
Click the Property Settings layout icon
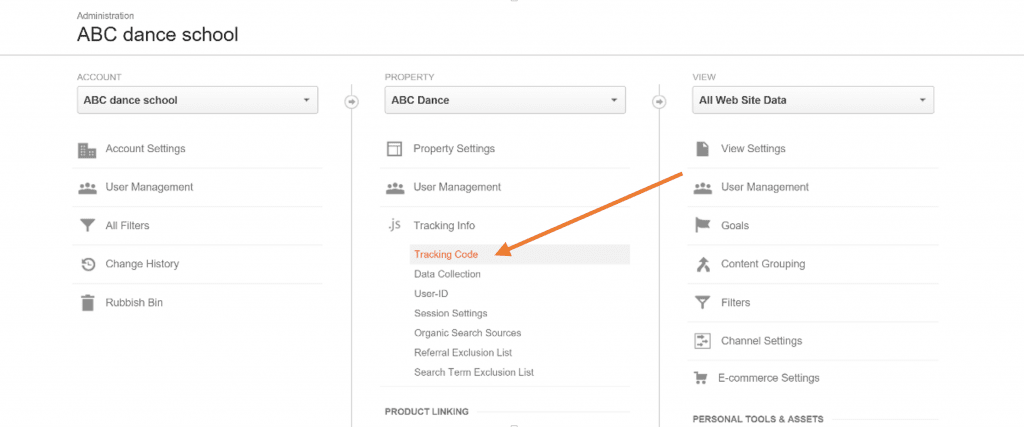click(394, 150)
